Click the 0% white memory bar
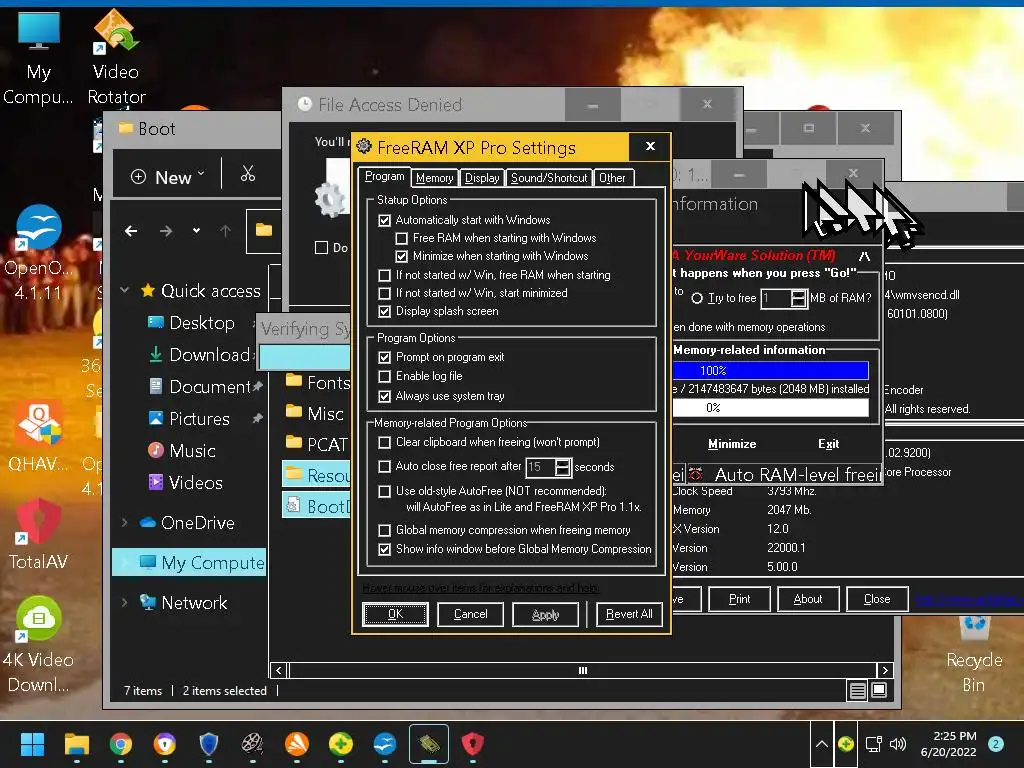This screenshot has height=768, width=1024. coord(771,408)
